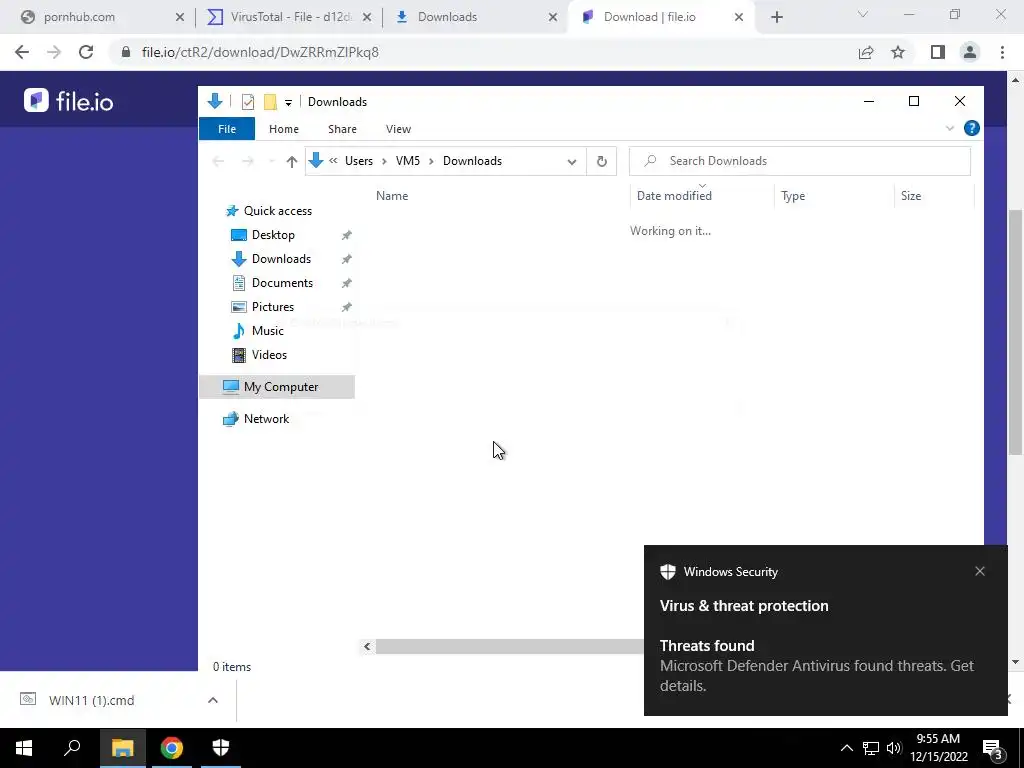Open Desktop in navigation pane
The image size is (1024, 768).
tap(273, 235)
